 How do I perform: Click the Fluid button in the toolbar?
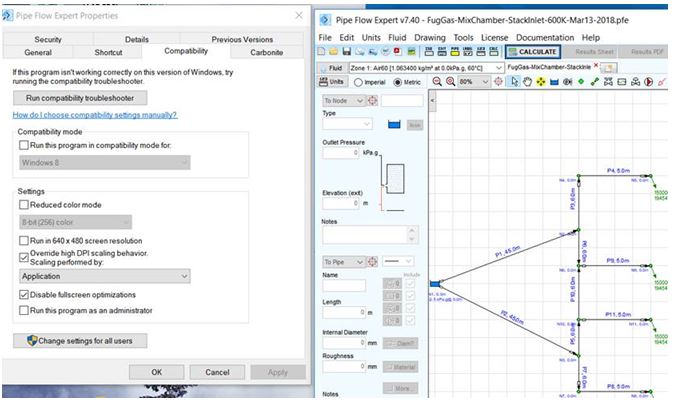click(330, 68)
